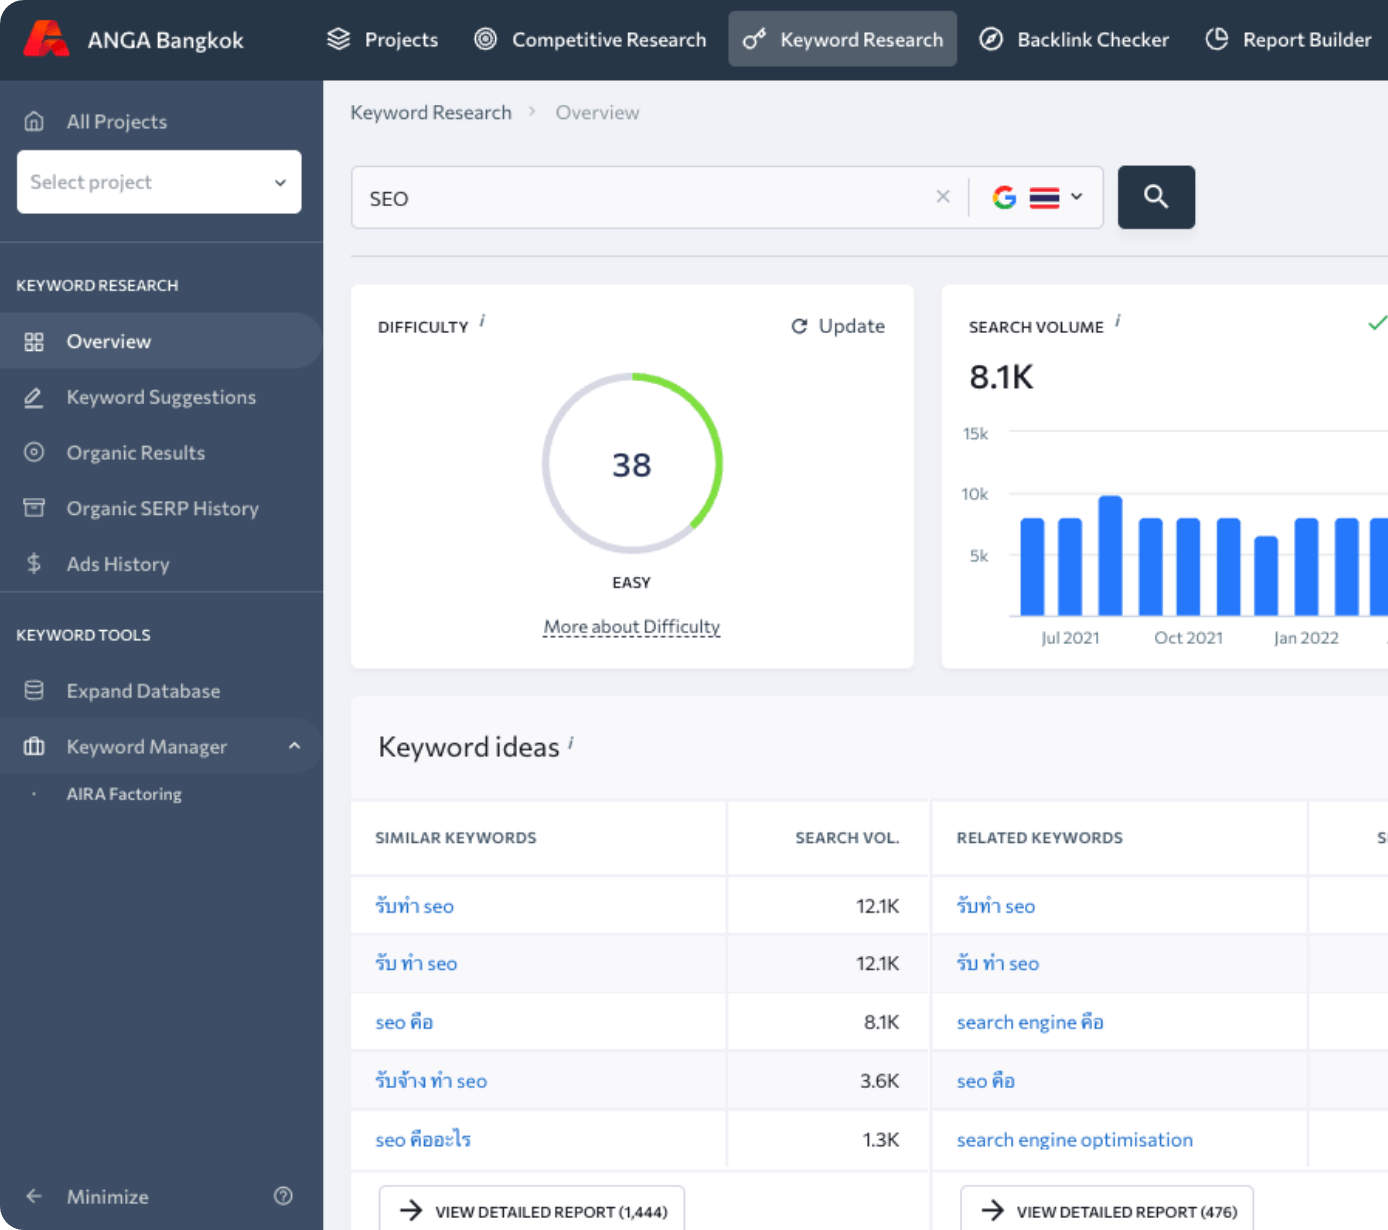The height and width of the screenshot is (1230, 1388).
Task: Click the Minimize left arrow icon
Action: (34, 1196)
